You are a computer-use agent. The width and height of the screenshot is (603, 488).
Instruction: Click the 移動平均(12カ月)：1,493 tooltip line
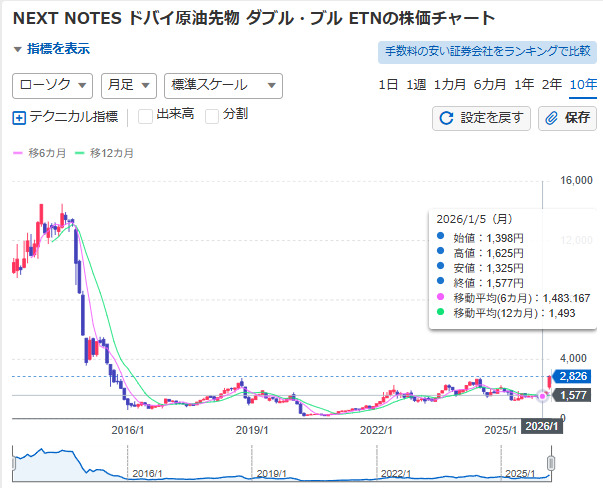(x=506, y=313)
